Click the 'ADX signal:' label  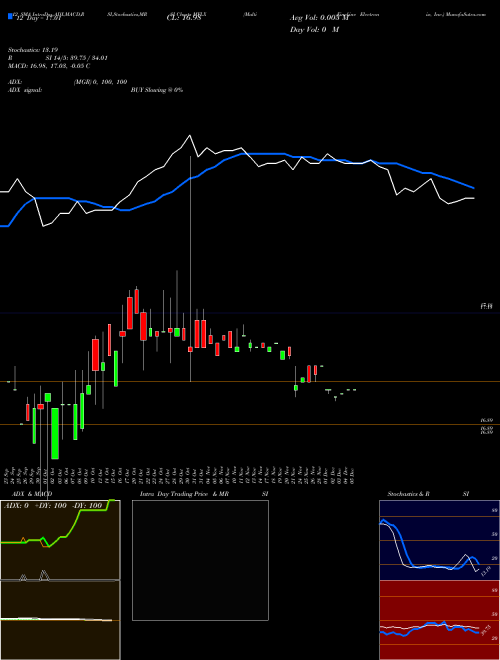point(25,90)
